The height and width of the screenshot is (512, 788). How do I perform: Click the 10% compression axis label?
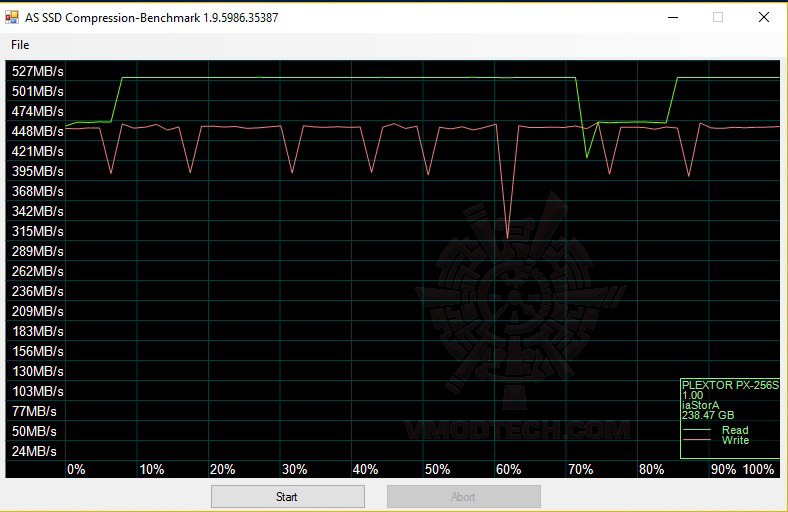pyautogui.click(x=152, y=470)
